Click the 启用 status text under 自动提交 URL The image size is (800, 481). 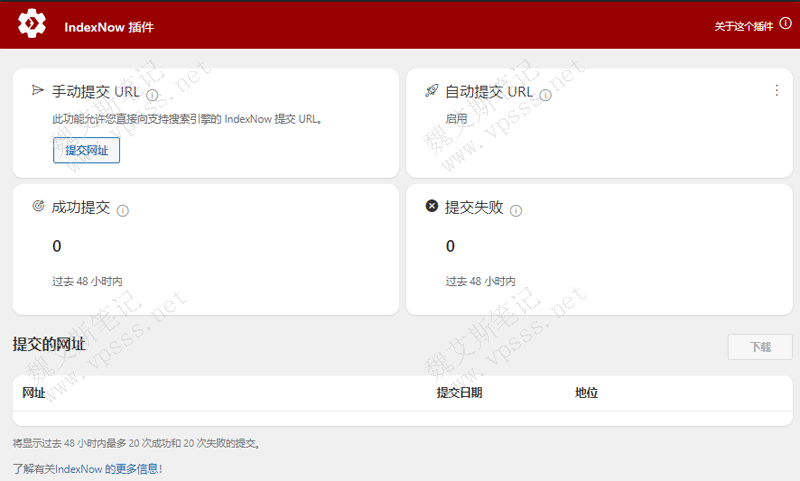coord(456,118)
